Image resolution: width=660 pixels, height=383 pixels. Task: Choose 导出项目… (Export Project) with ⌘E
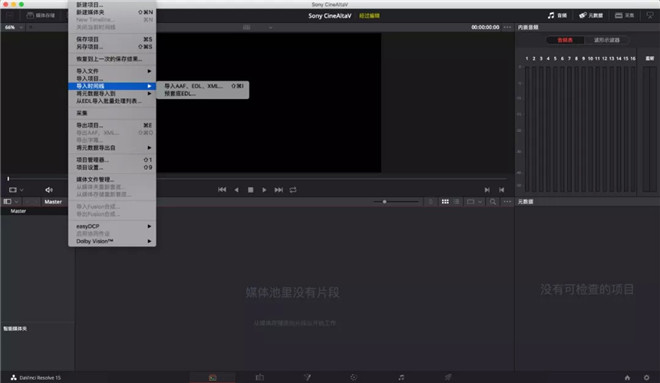click(112, 125)
